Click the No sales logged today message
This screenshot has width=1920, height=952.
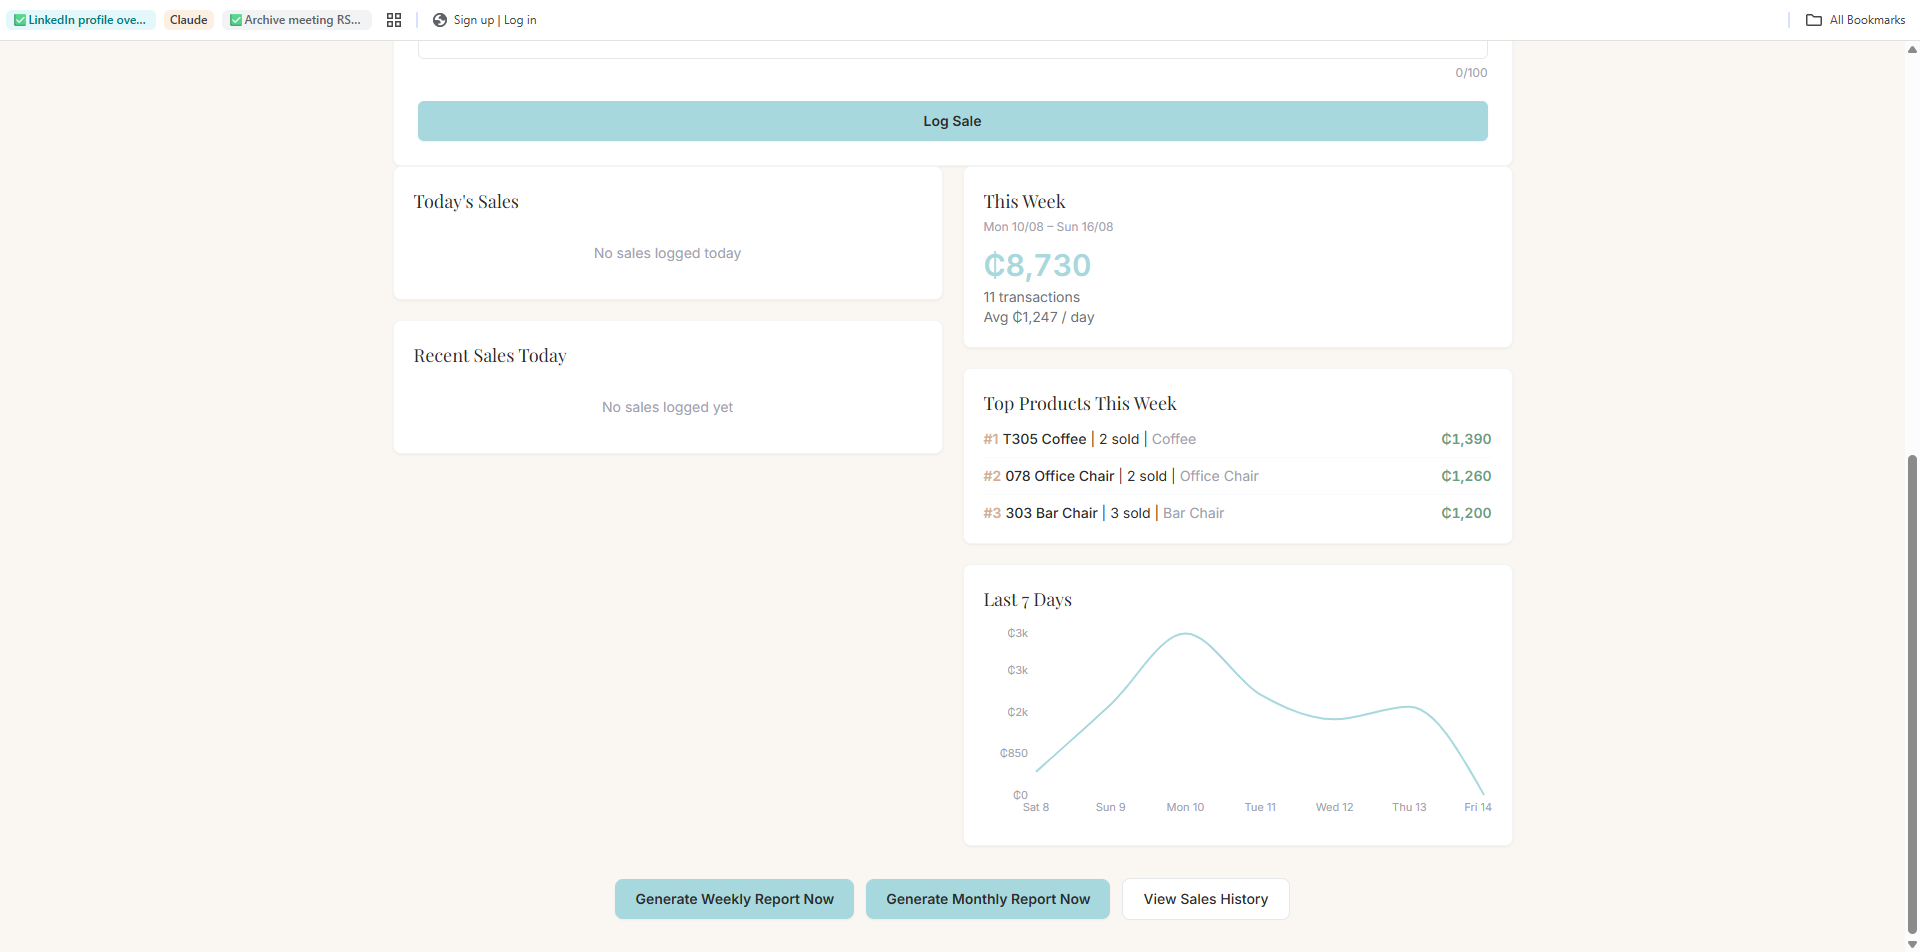667,253
